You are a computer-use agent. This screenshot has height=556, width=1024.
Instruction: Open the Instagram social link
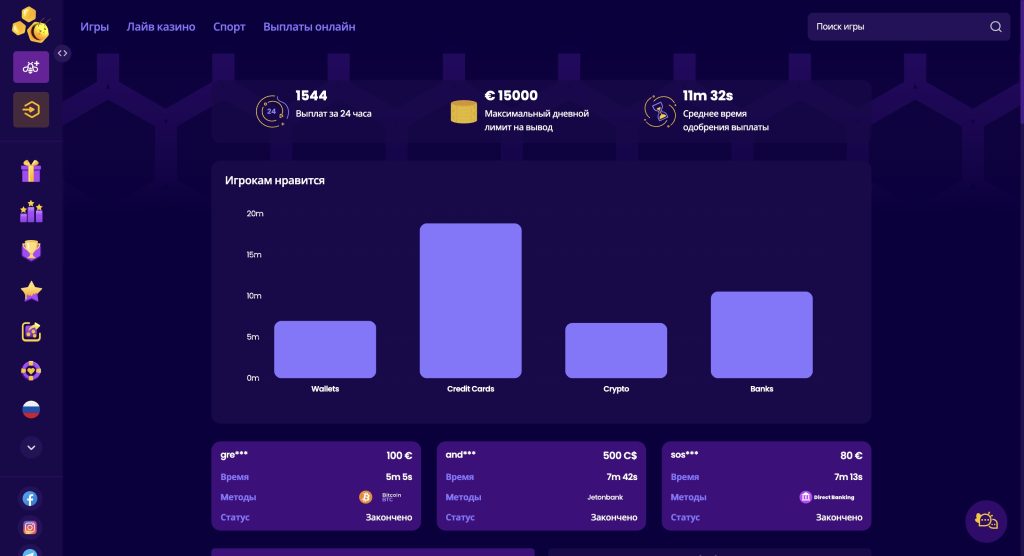(x=31, y=527)
